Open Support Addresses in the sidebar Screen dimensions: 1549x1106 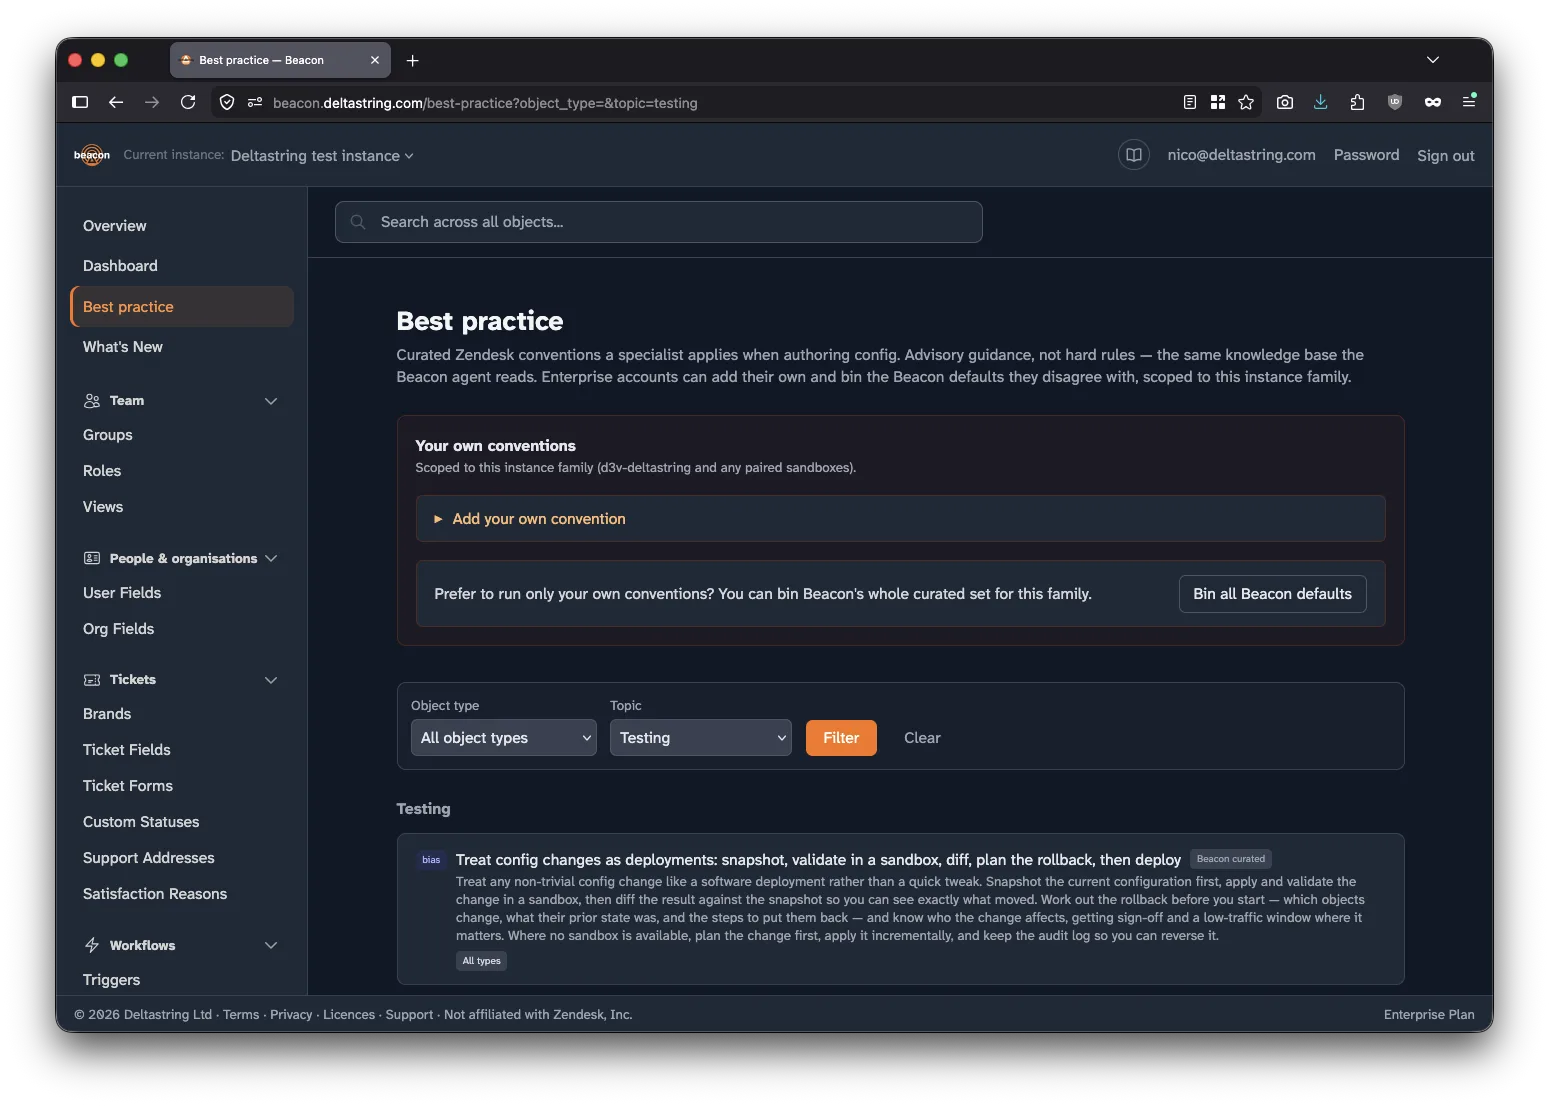149,858
